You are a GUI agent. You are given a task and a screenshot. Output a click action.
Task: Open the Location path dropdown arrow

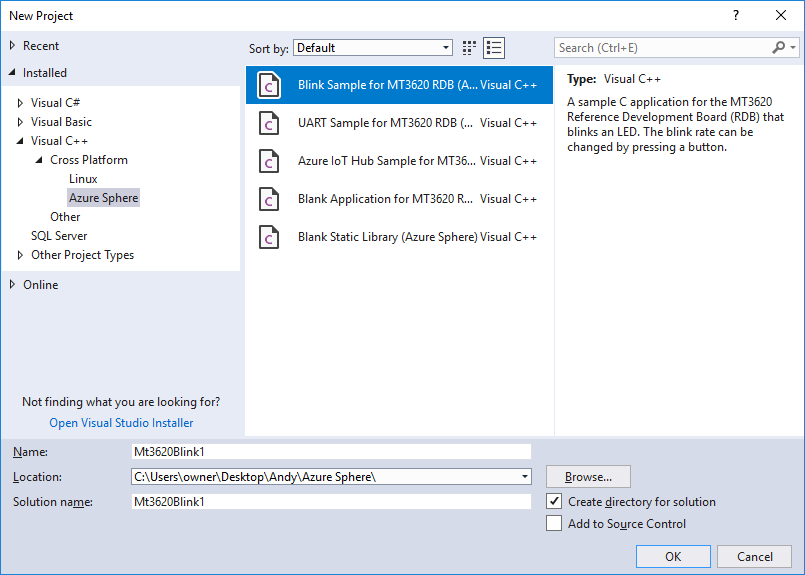524,476
